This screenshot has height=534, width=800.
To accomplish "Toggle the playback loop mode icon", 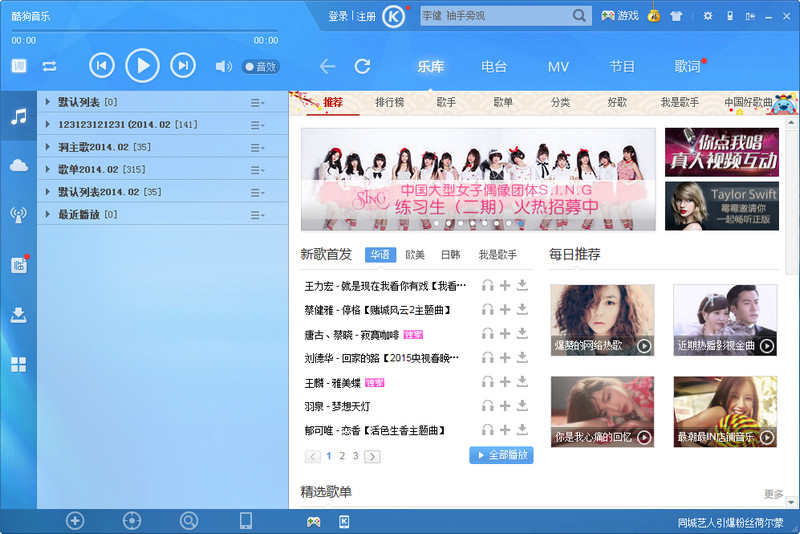I will pos(49,67).
